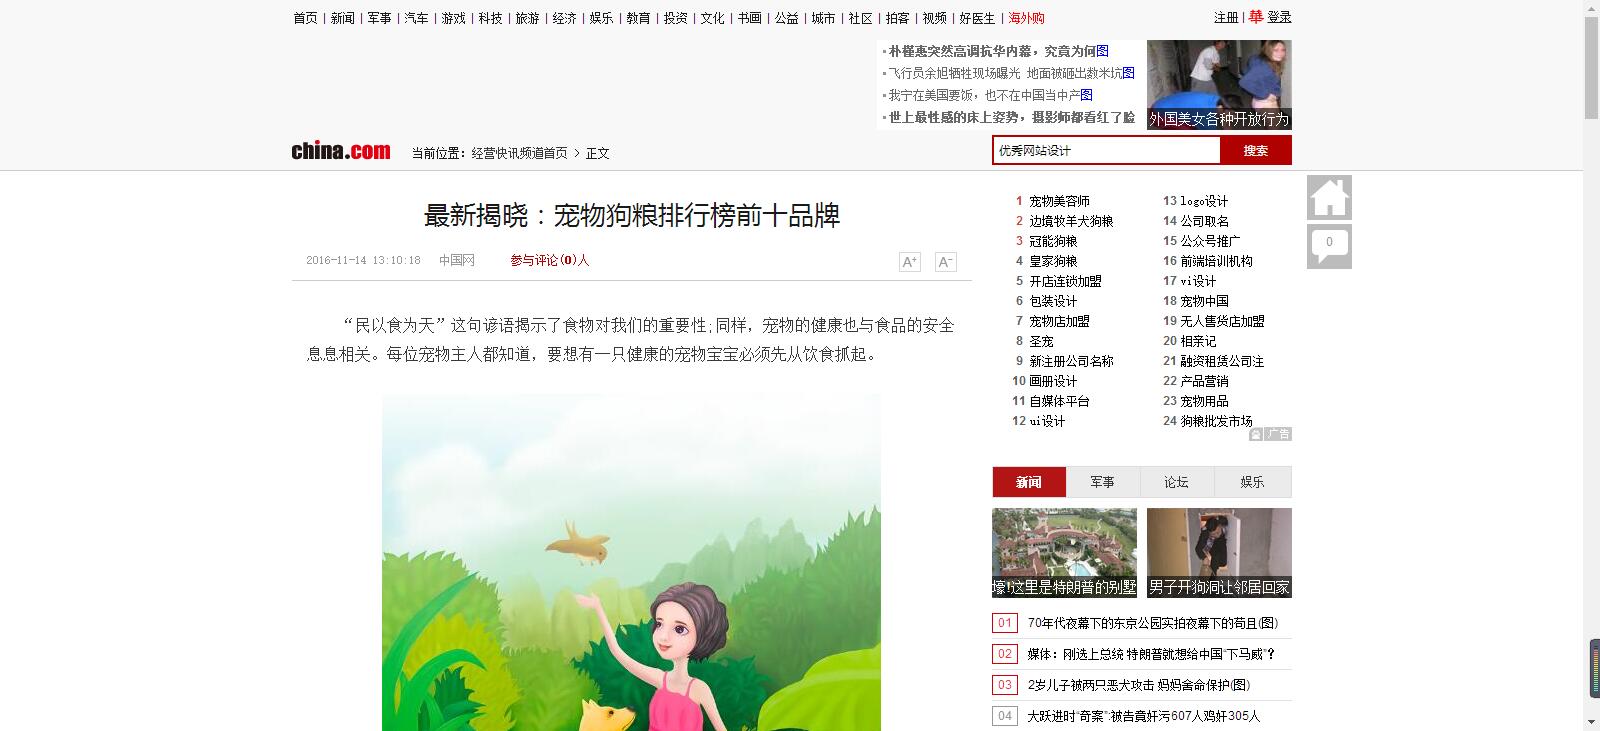Click the browser scrollbar down arrow
1600x731 pixels.
click(x=1591, y=721)
